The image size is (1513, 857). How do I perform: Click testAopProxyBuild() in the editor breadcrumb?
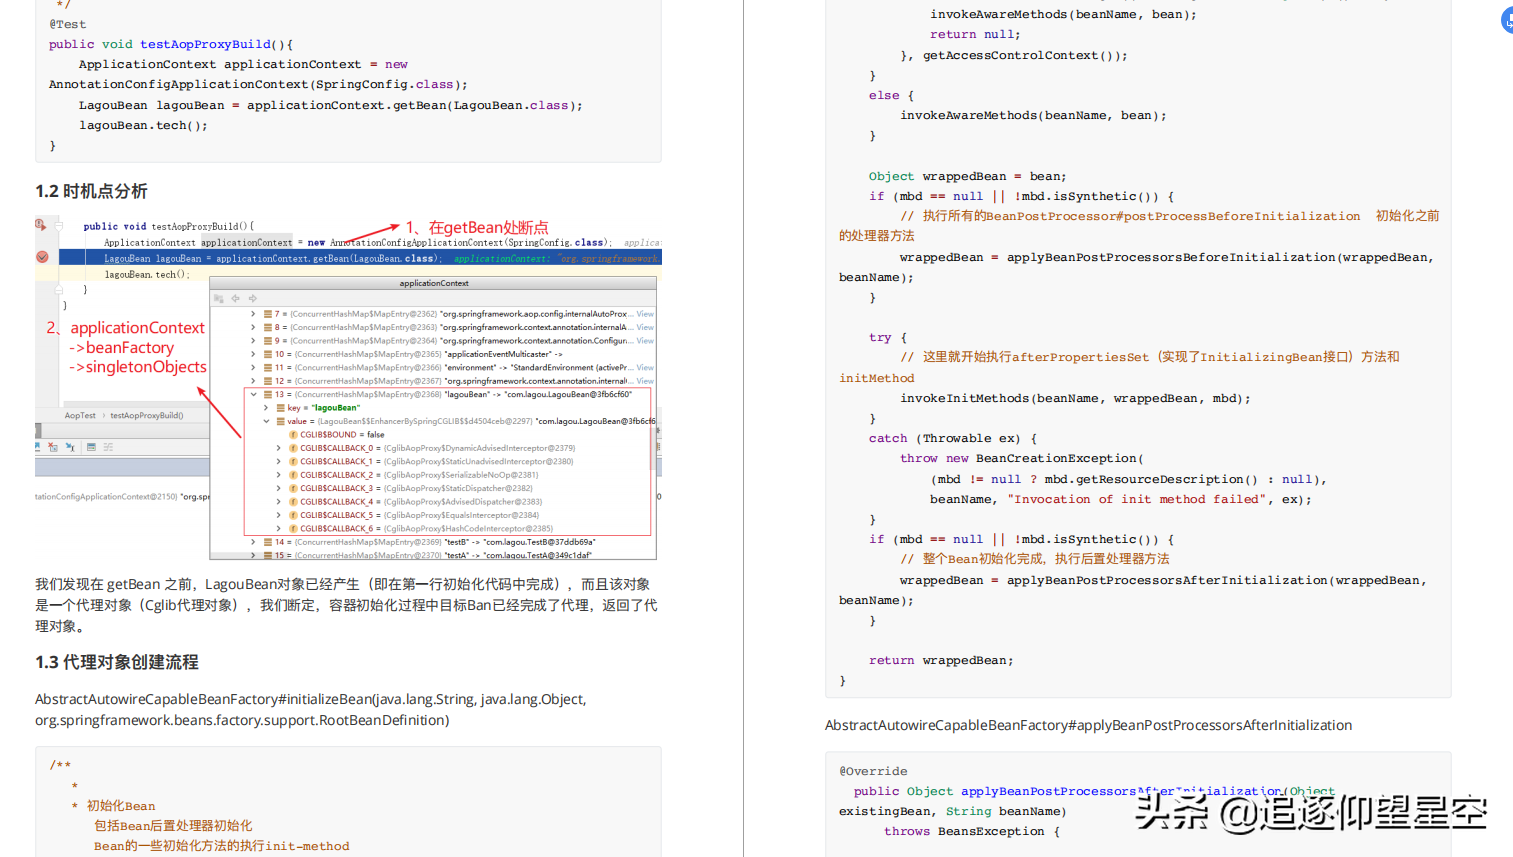(x=146, y=415)
